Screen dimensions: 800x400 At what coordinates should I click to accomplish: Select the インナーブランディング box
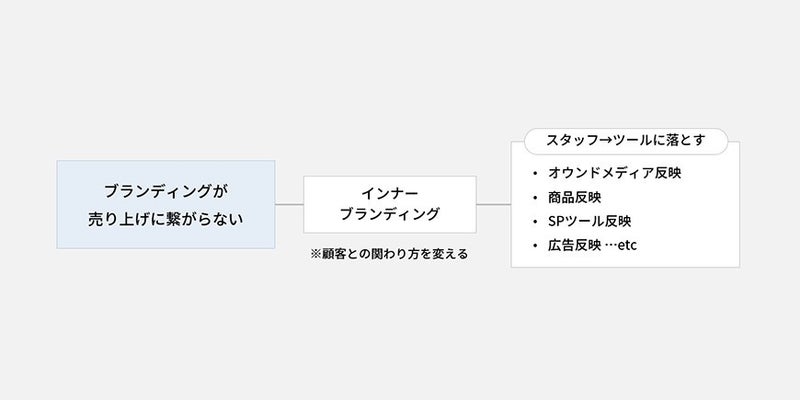pyautogui.click(x=390, y=205)
